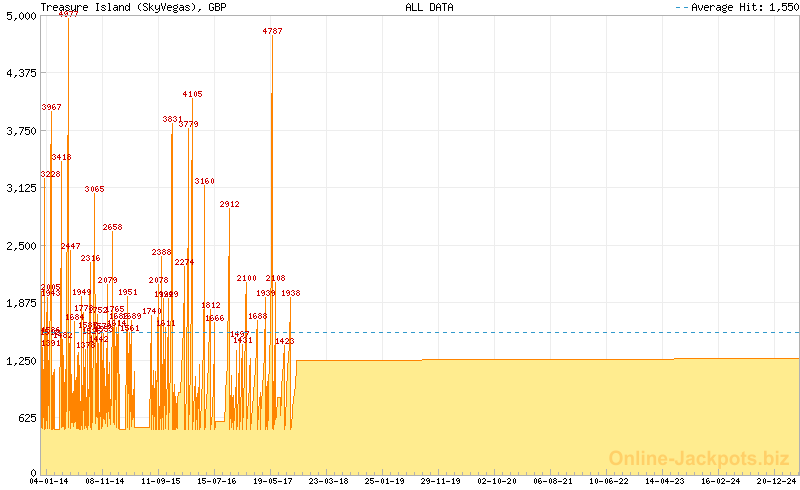Click the Online-Jackpots.biz watermark
Screen dimensions: 800x490
click(693, 458)
